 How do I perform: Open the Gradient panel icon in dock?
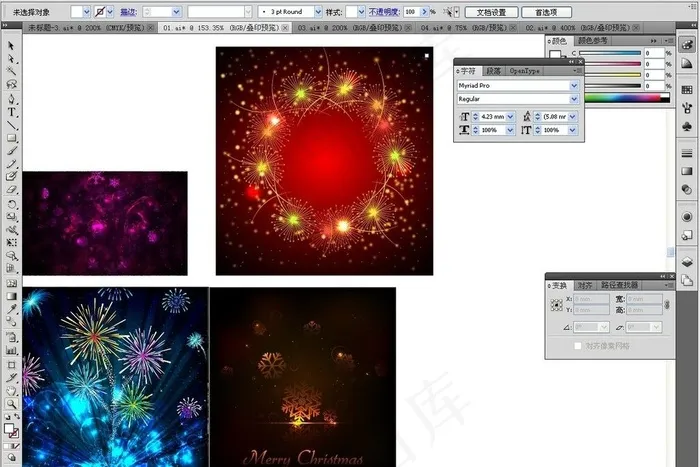pos(687,171)
